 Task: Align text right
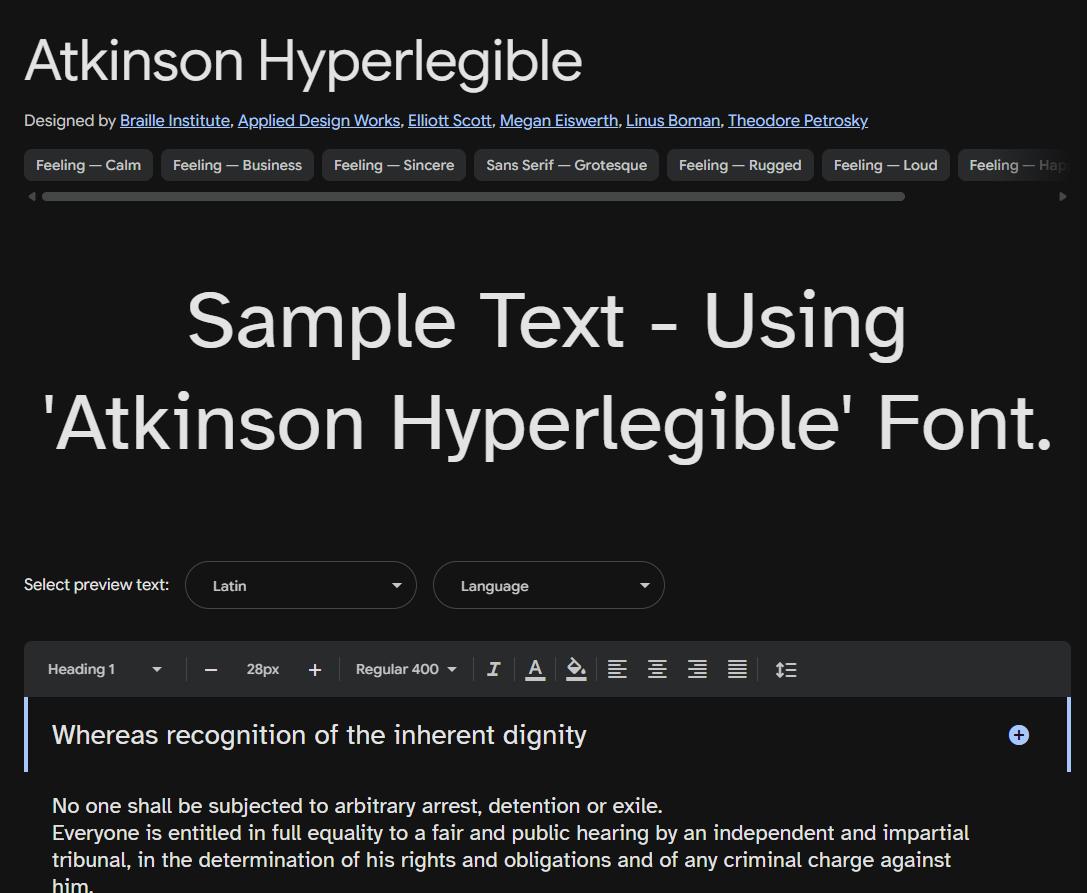click(697, 669)
